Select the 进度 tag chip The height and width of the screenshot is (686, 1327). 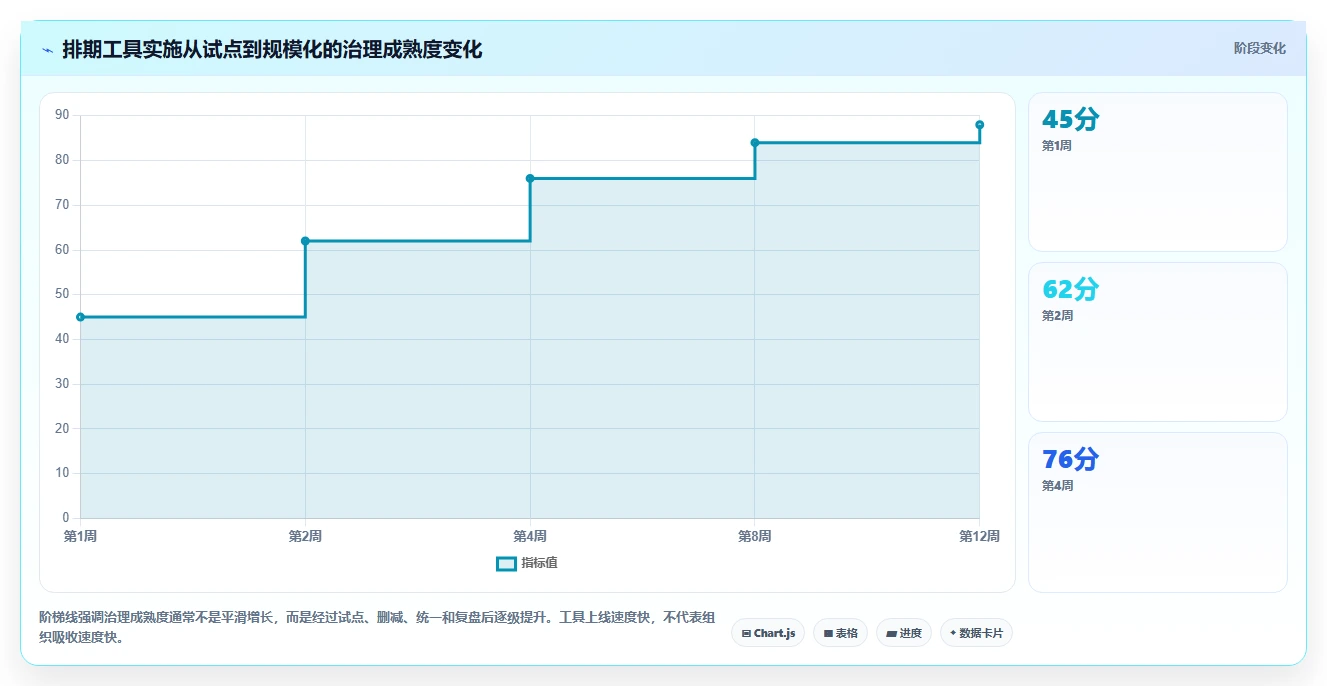pos(904,633)
